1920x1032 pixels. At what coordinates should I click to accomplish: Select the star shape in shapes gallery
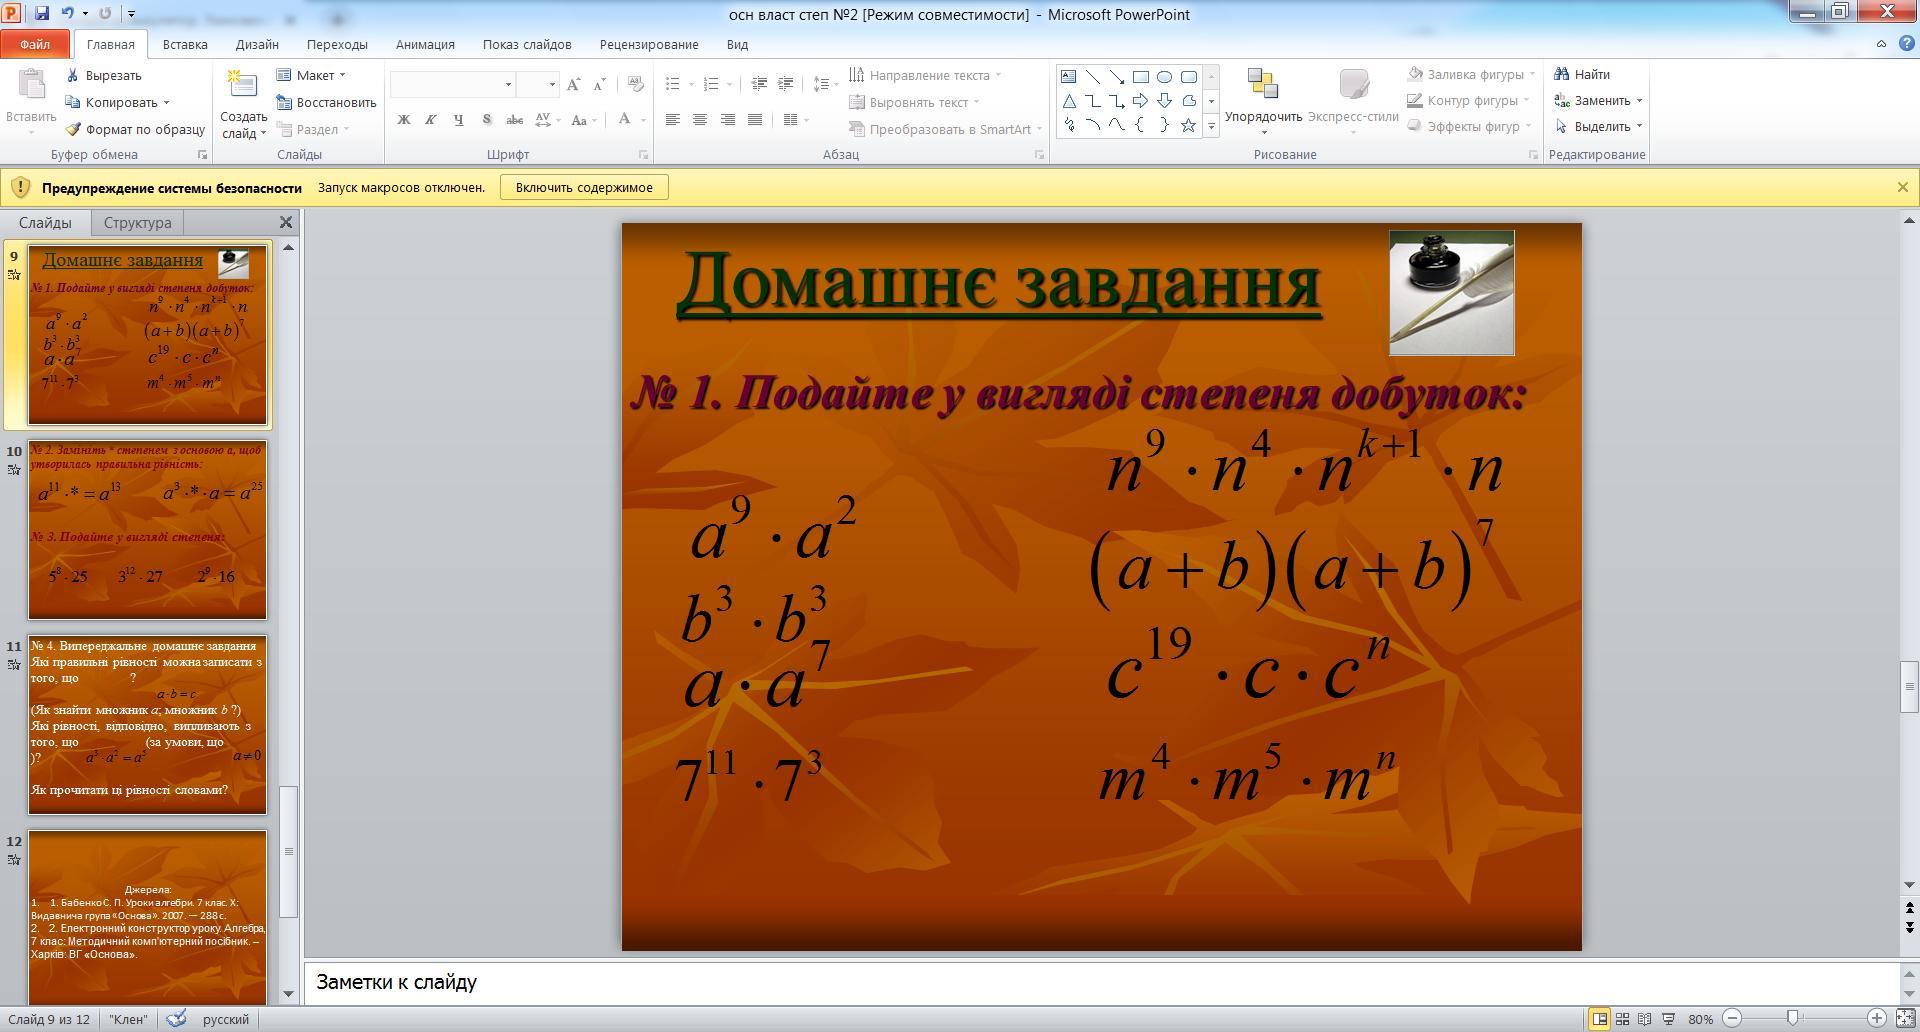[1188, 125]
